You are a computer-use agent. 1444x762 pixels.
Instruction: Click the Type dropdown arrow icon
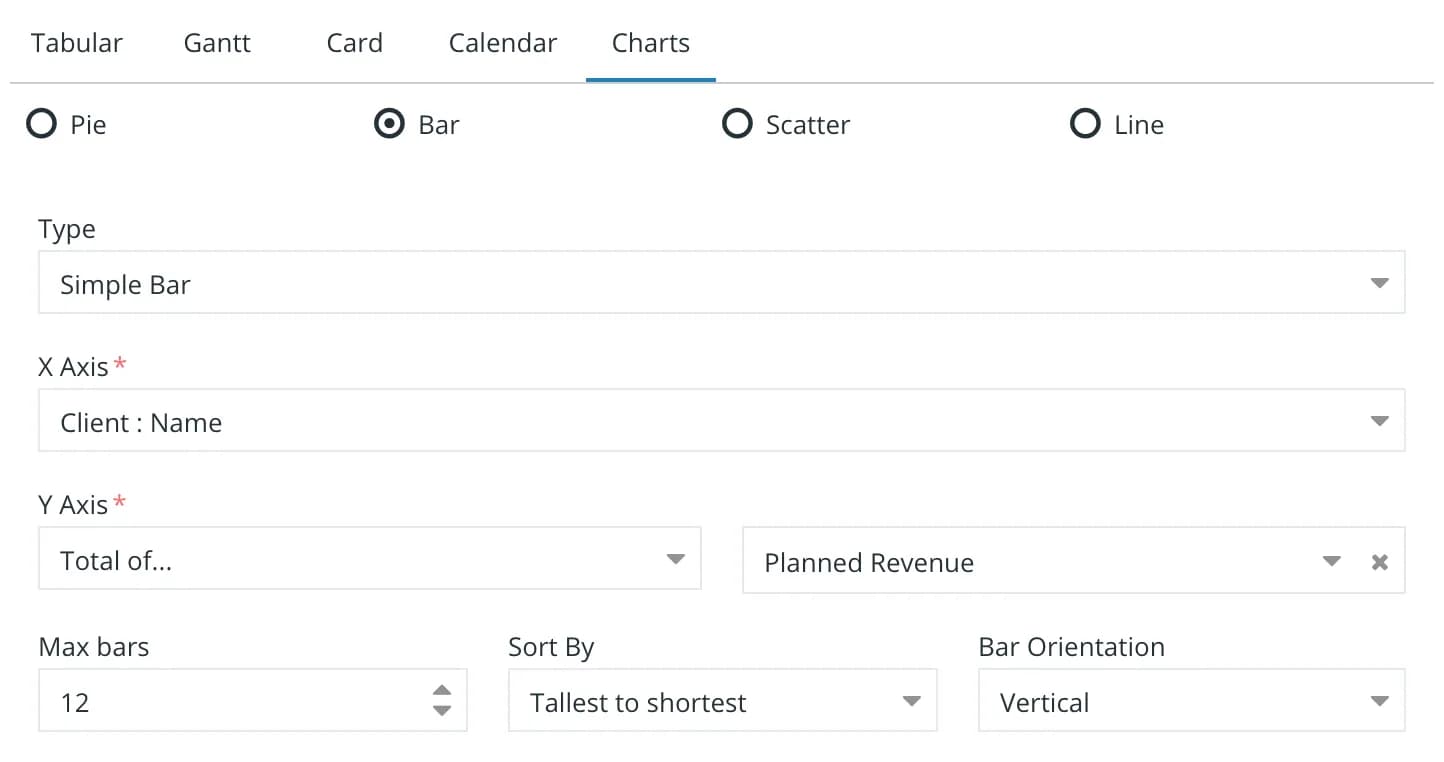1379,283
